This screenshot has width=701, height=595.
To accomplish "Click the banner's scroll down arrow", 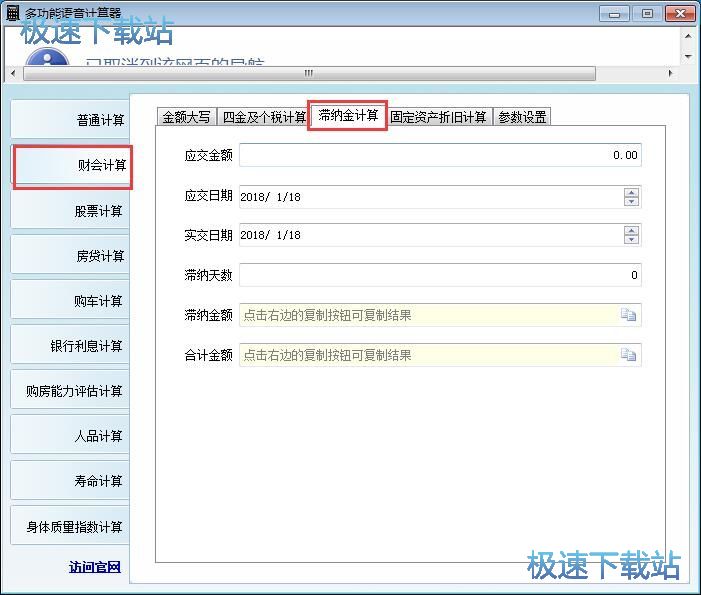I will 688,56.
